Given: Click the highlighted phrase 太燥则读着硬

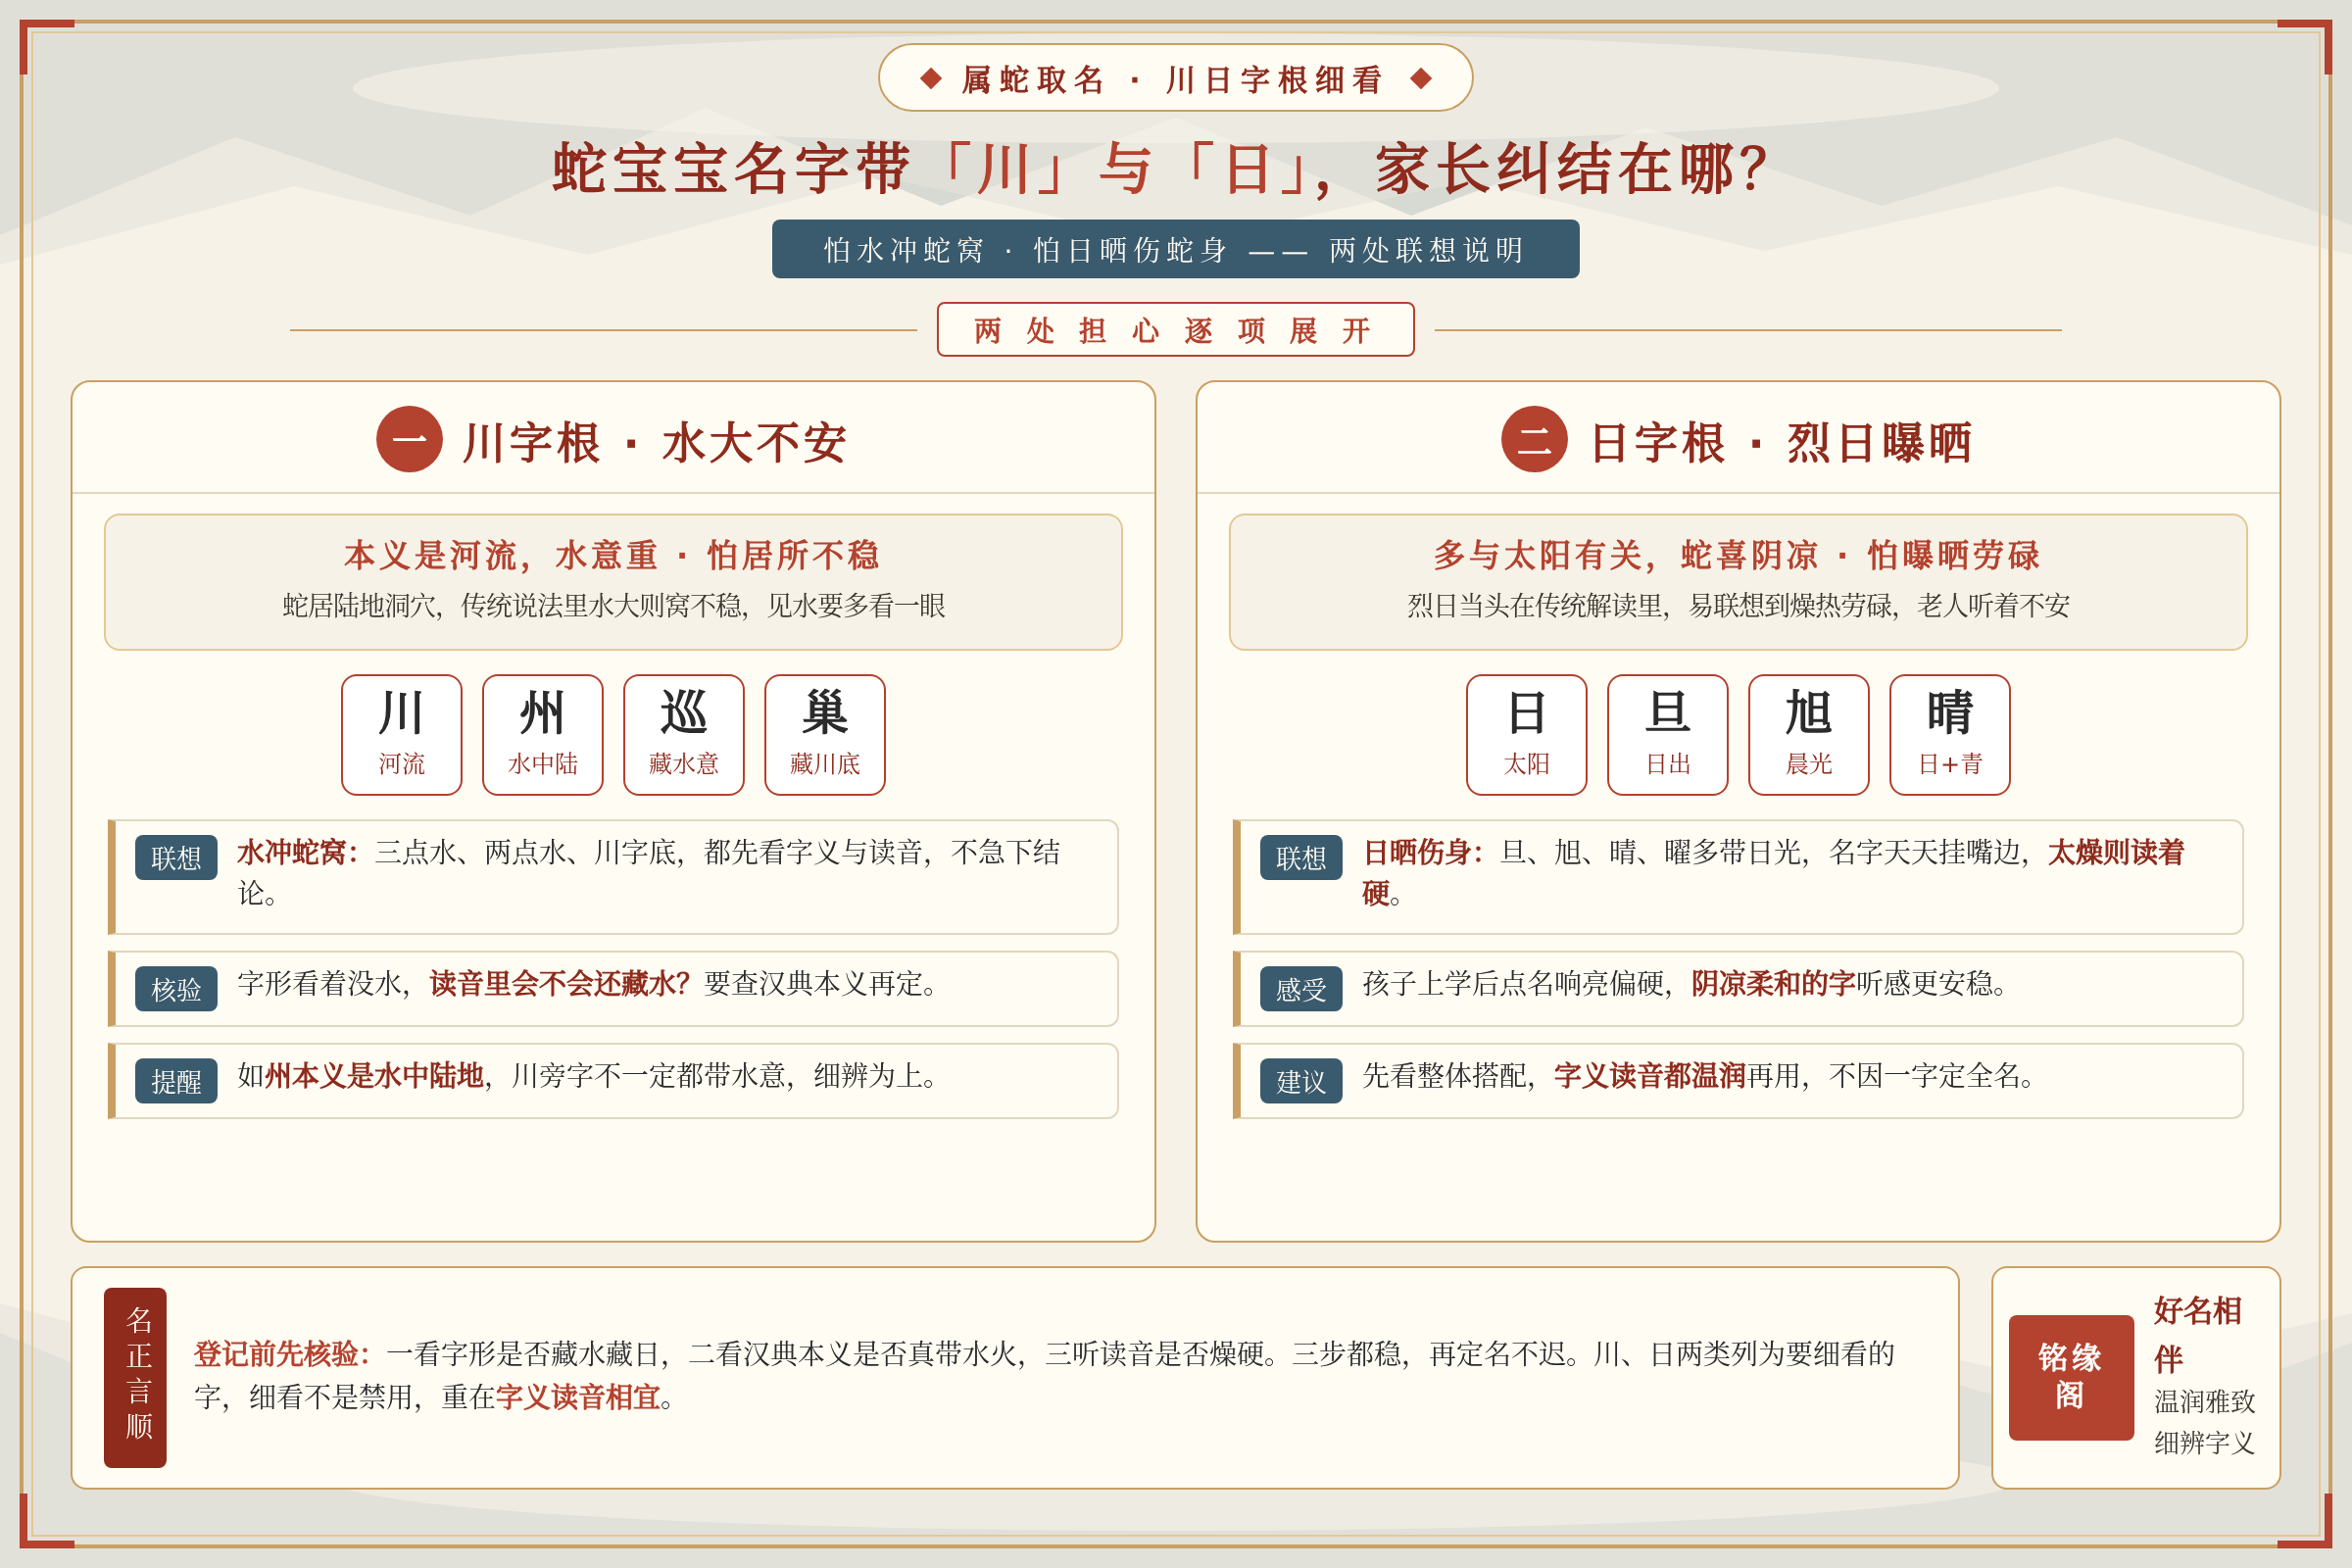Looking at the screenshot, I should click(x=1773, y=872).
